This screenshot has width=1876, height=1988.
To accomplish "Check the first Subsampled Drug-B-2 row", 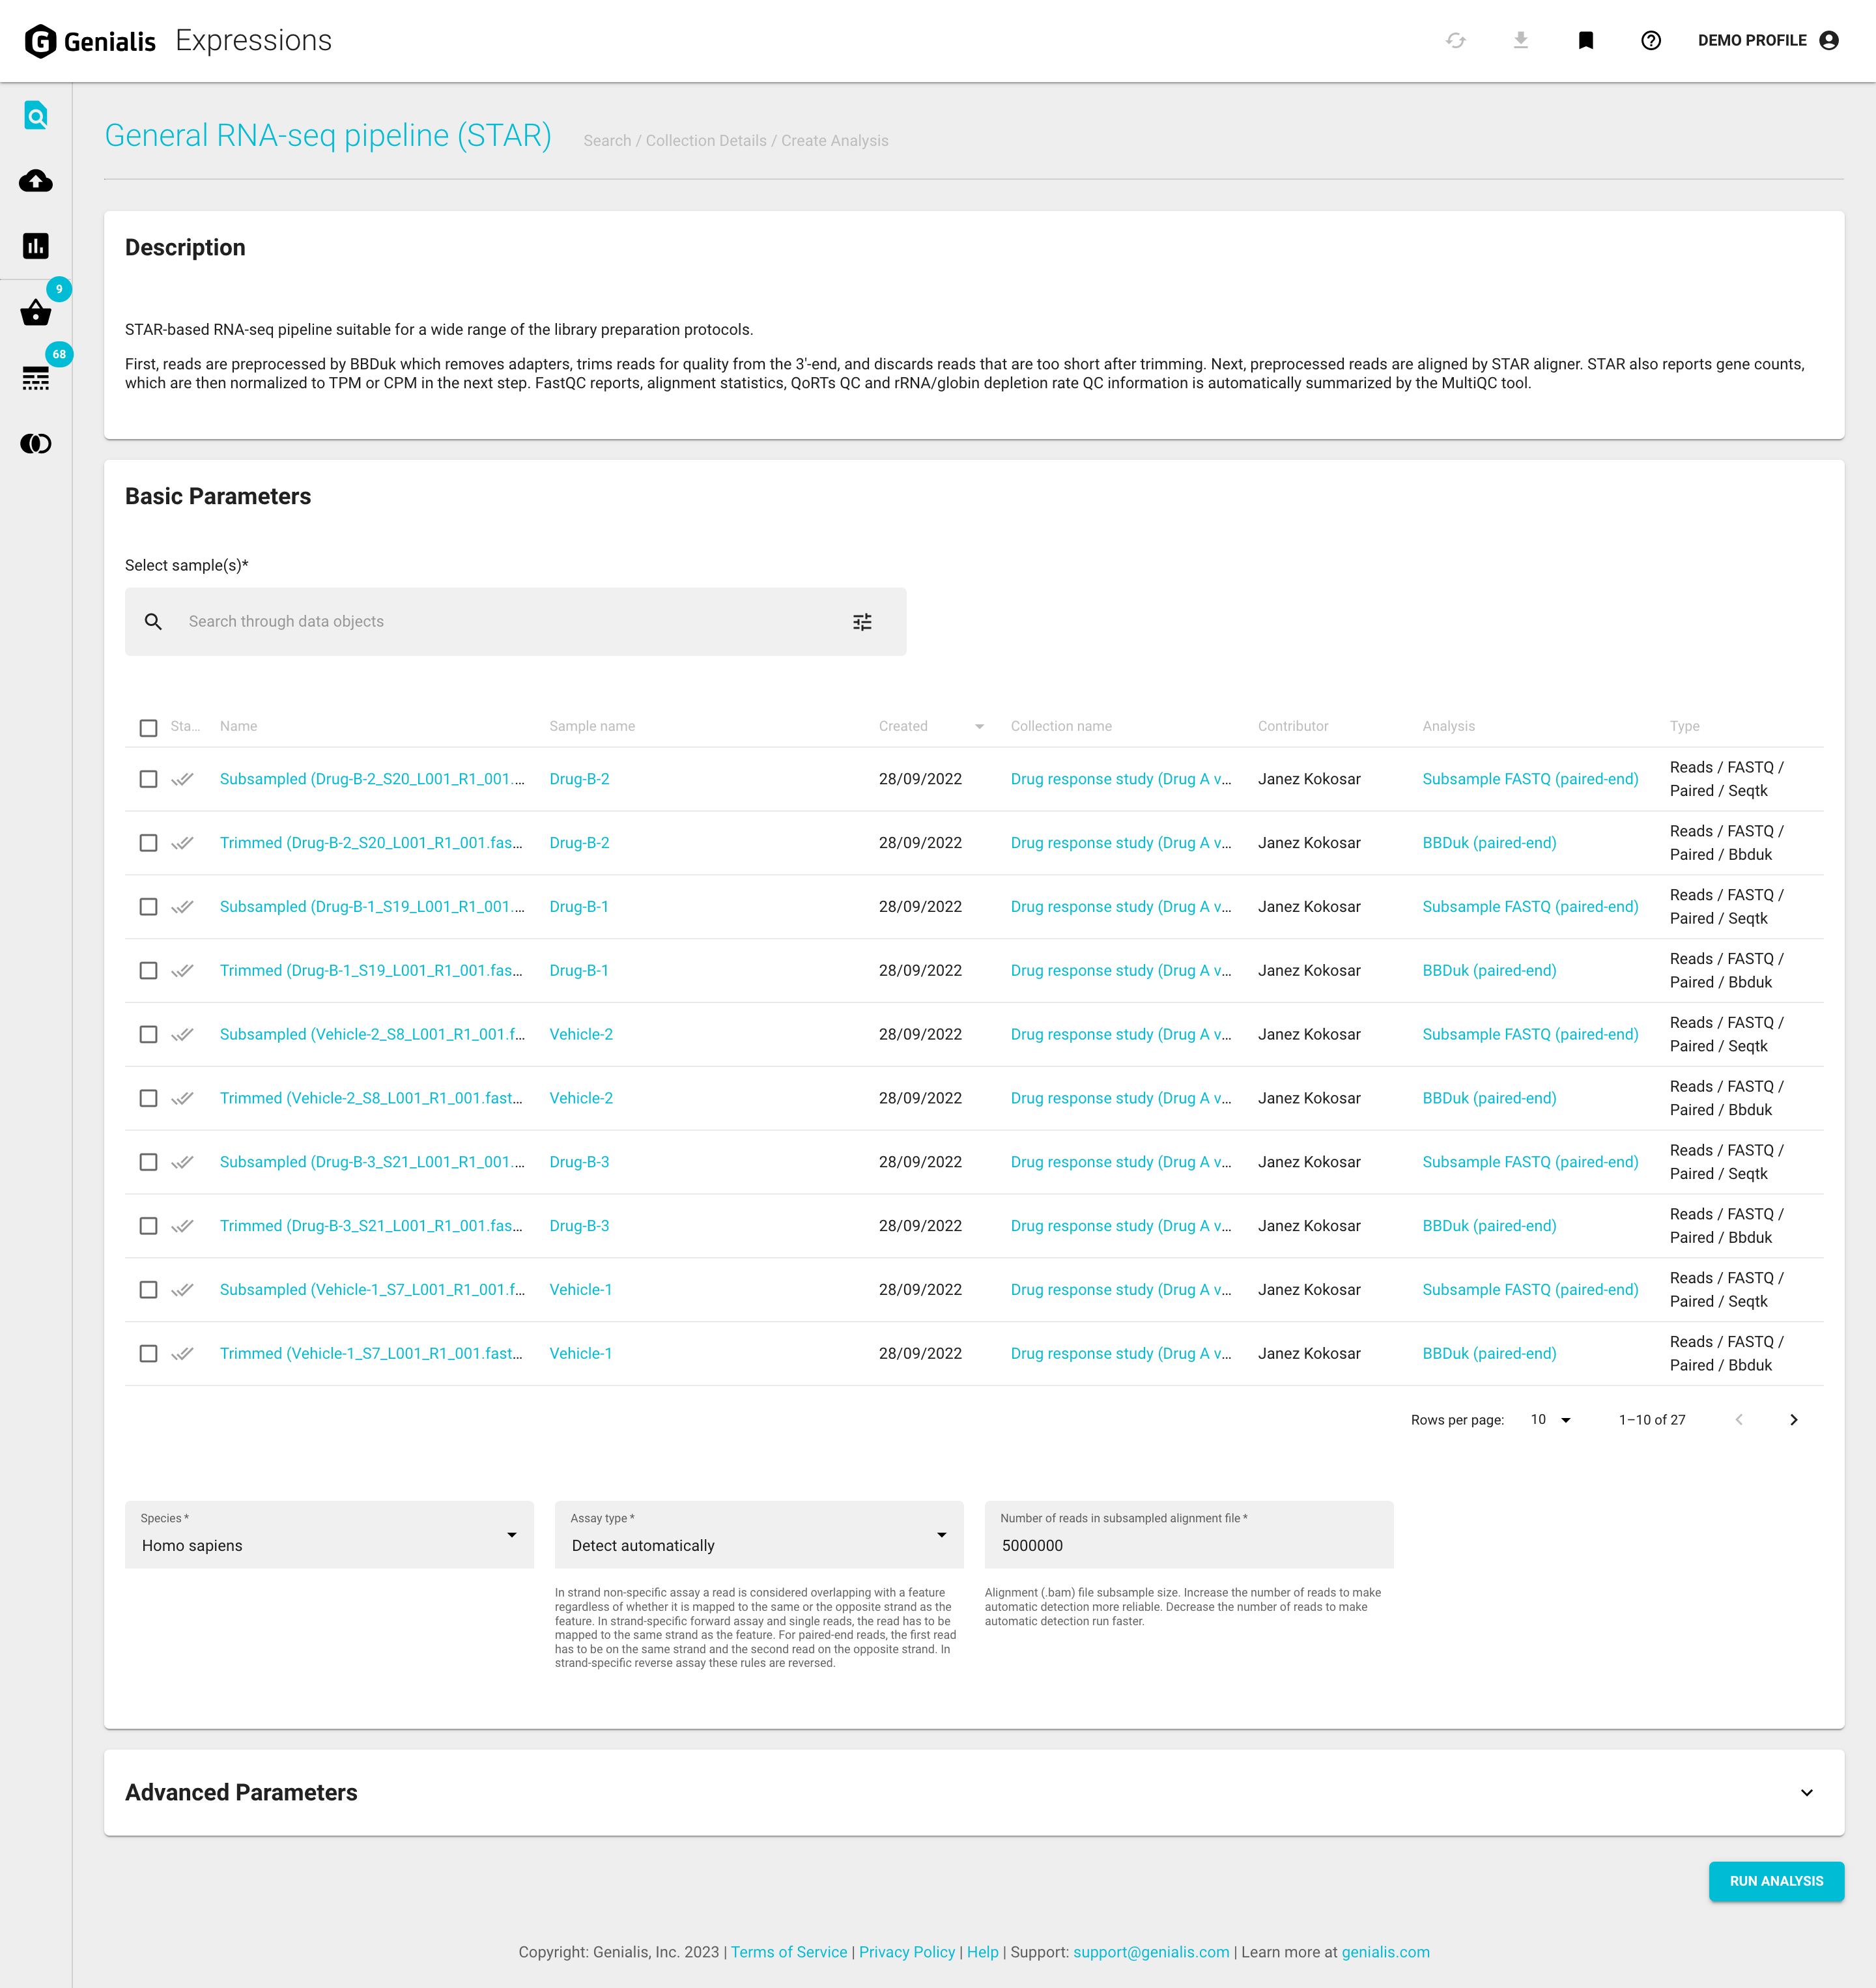I will click(x=148, y=779).
